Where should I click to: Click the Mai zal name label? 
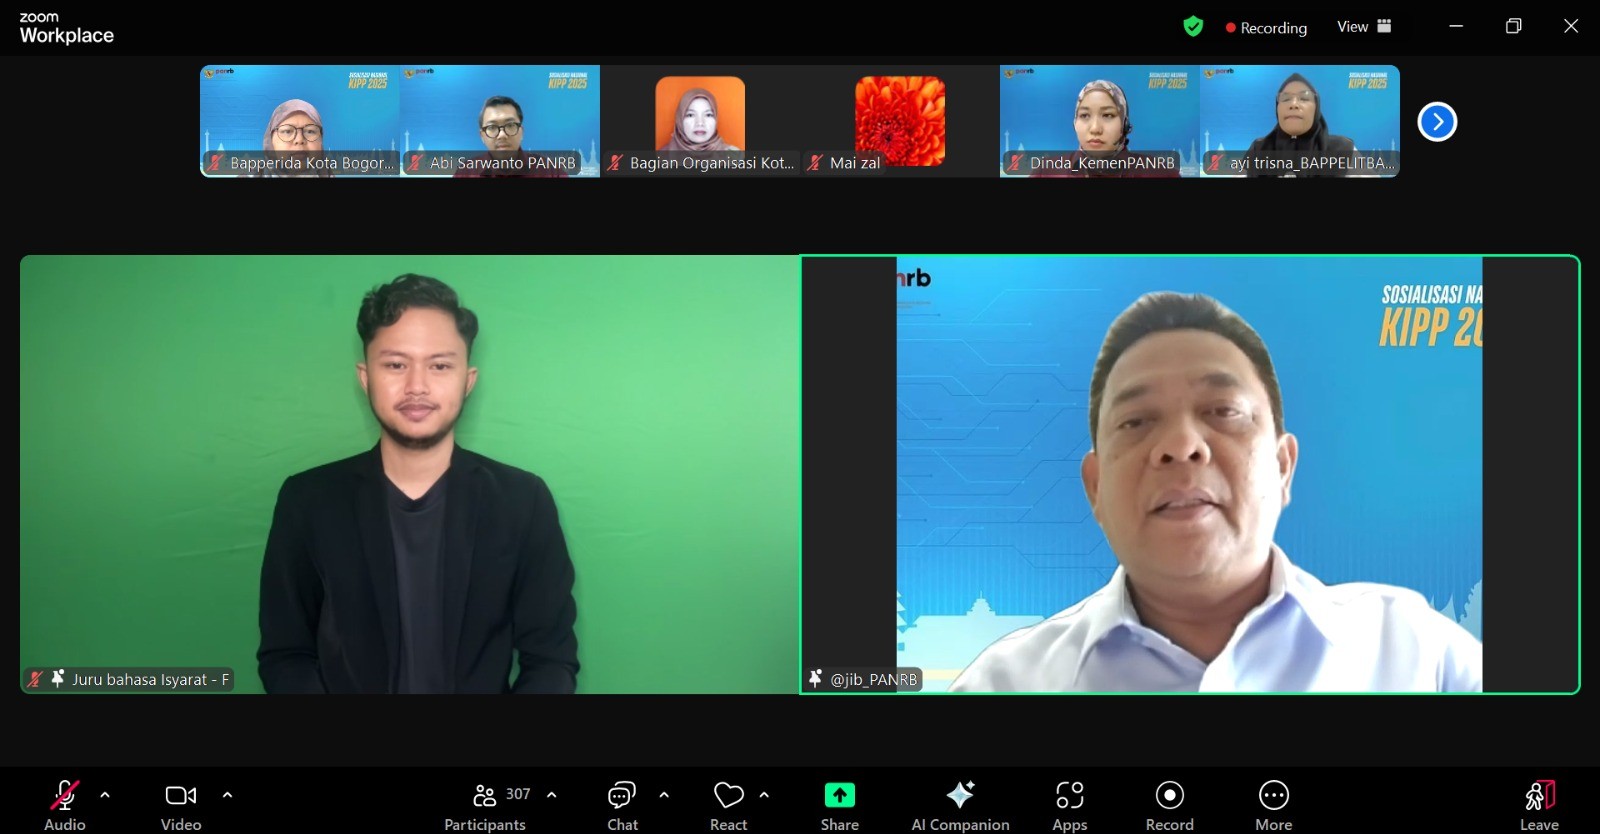click(855, 163)
